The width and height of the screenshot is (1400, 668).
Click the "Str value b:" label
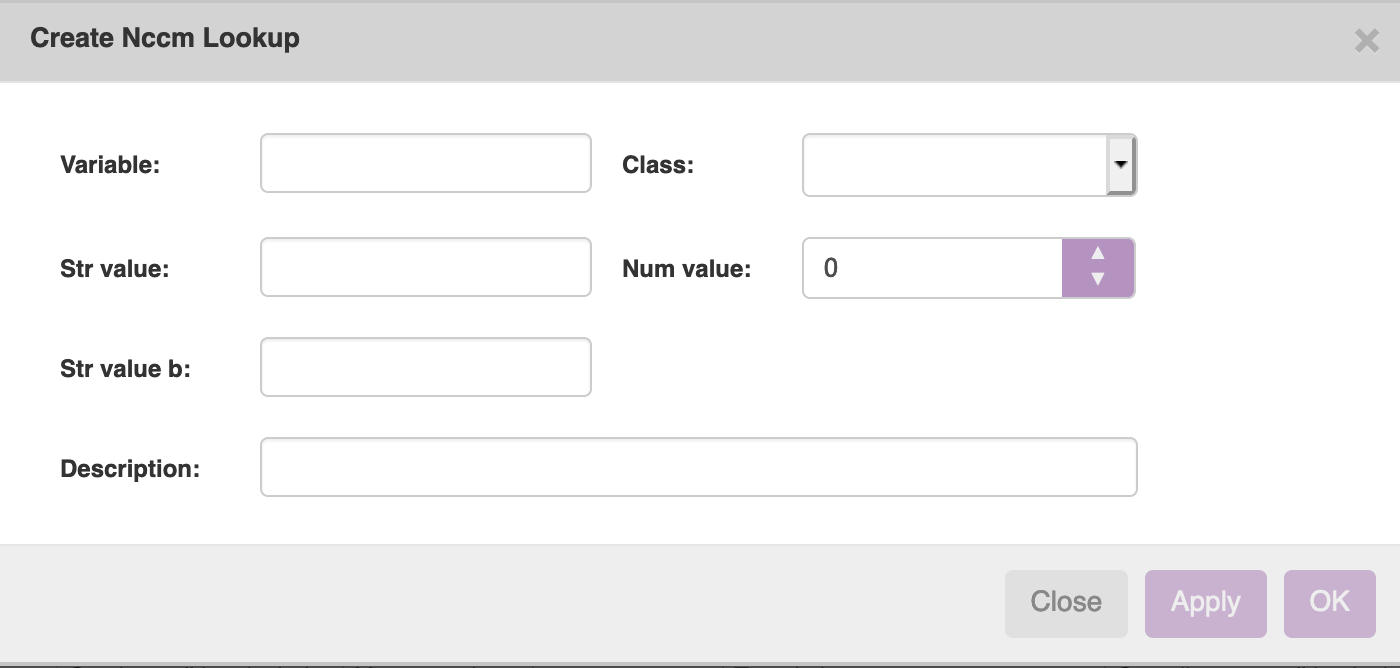click(125, 368)
